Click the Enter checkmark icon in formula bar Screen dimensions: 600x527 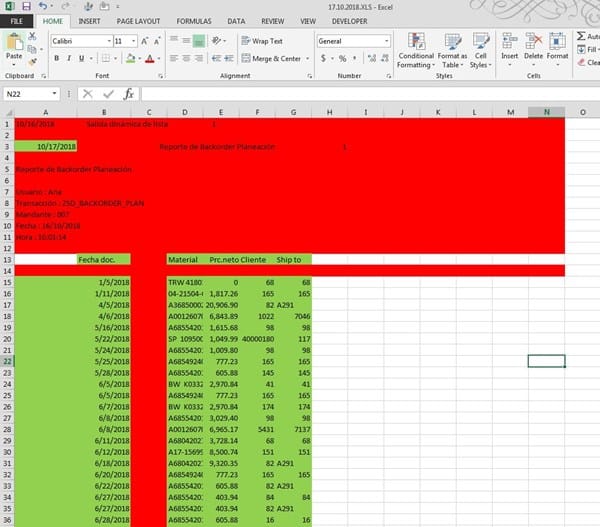coord(109,94)
